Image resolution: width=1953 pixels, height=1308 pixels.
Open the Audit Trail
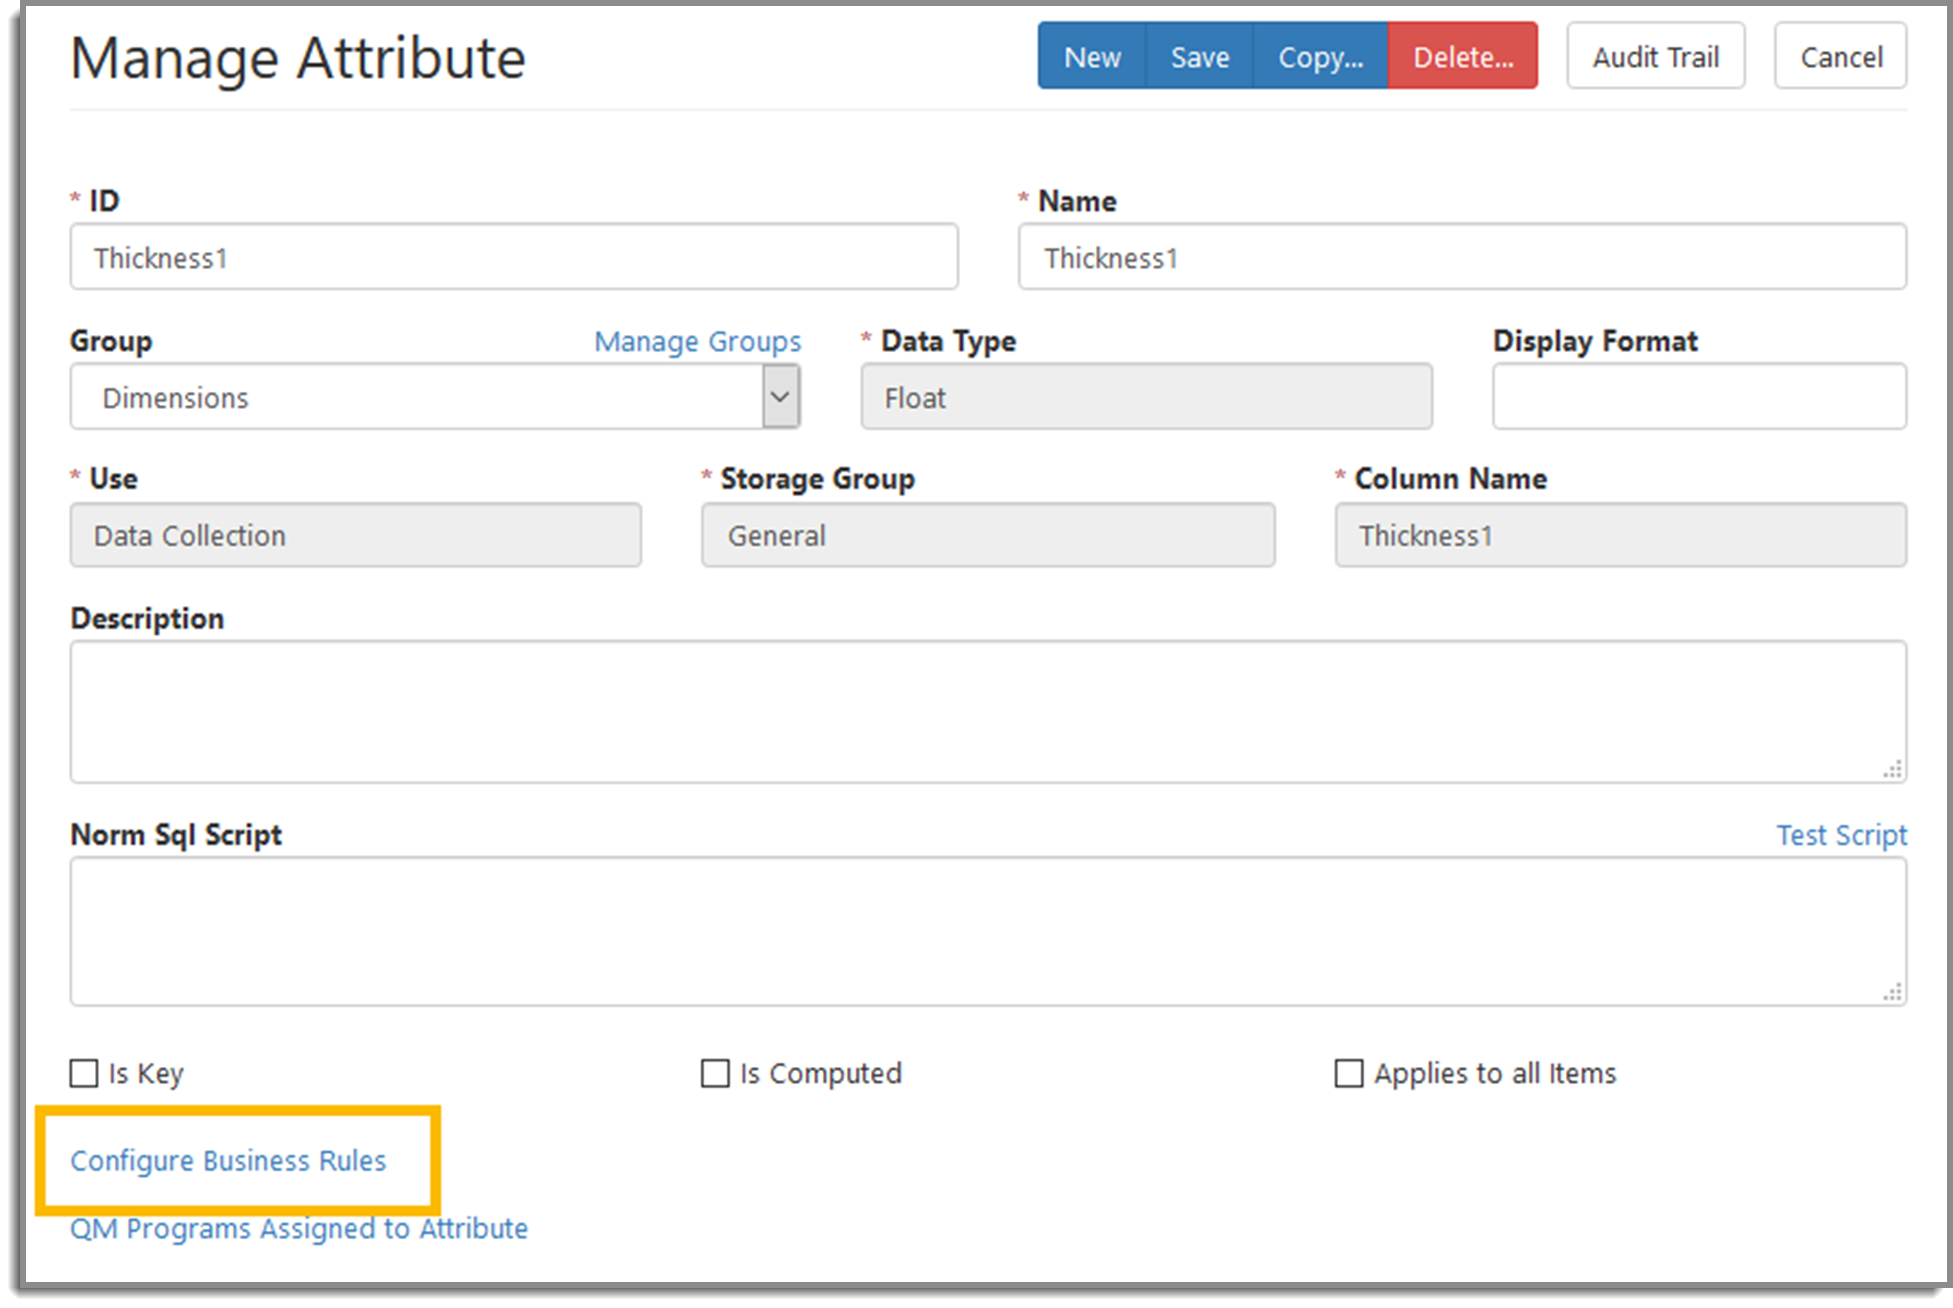(x=1655, y=57)
